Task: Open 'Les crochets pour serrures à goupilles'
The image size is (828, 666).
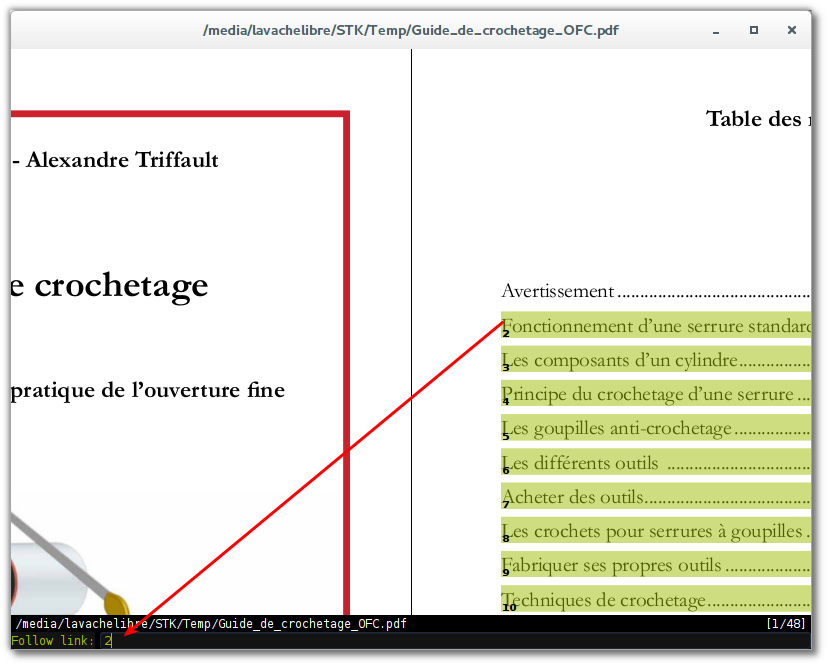Action: coord(656,530)
